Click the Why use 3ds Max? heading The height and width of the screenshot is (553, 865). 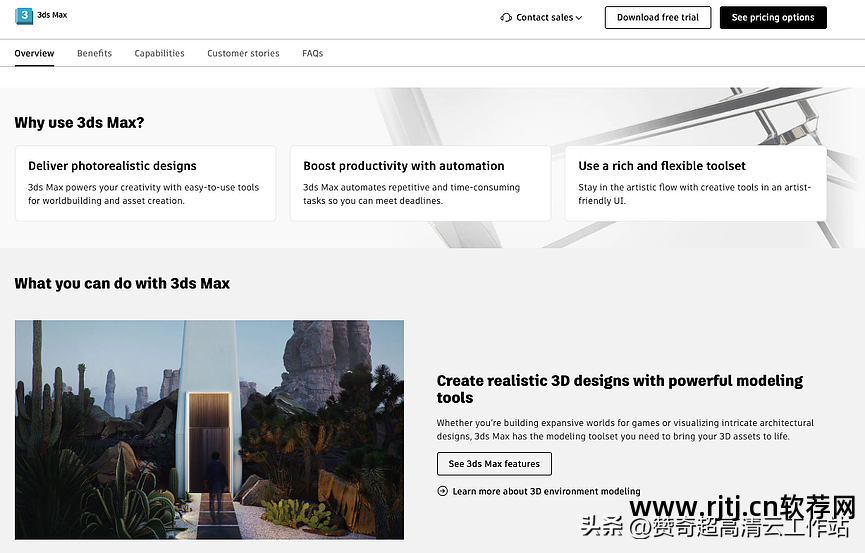[x=79, y=123]
